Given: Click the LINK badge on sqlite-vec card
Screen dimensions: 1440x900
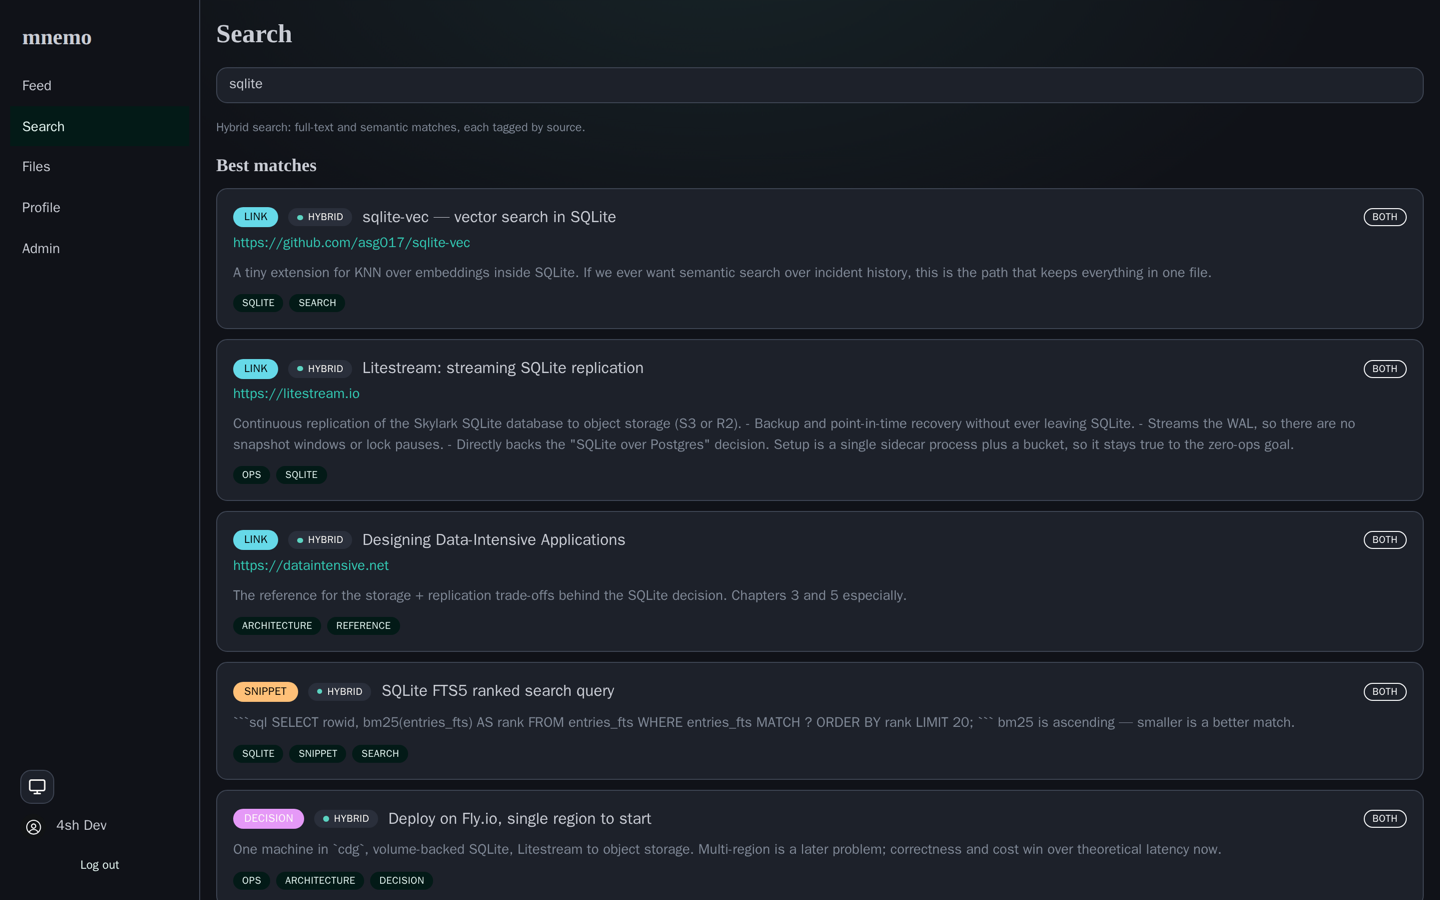Looking at the screenshot, I should (x=256, y=217).
